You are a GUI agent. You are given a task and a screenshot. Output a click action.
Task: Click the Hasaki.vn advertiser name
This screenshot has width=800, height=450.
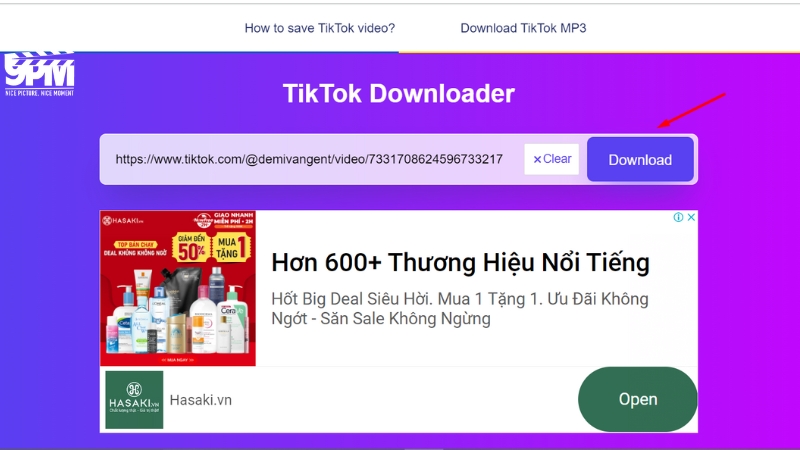[x=201, y=400]
